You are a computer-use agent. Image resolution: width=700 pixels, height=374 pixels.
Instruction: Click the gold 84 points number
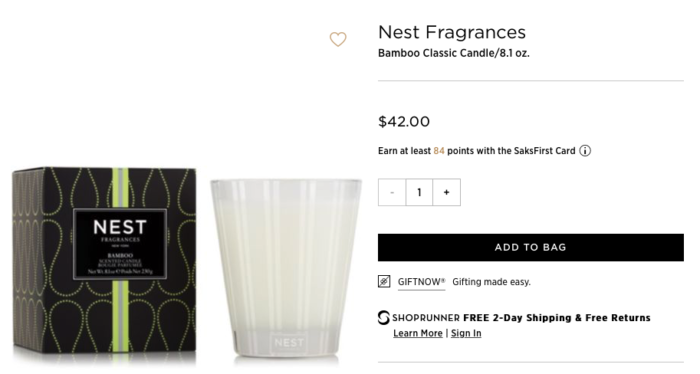coord(439,151)
